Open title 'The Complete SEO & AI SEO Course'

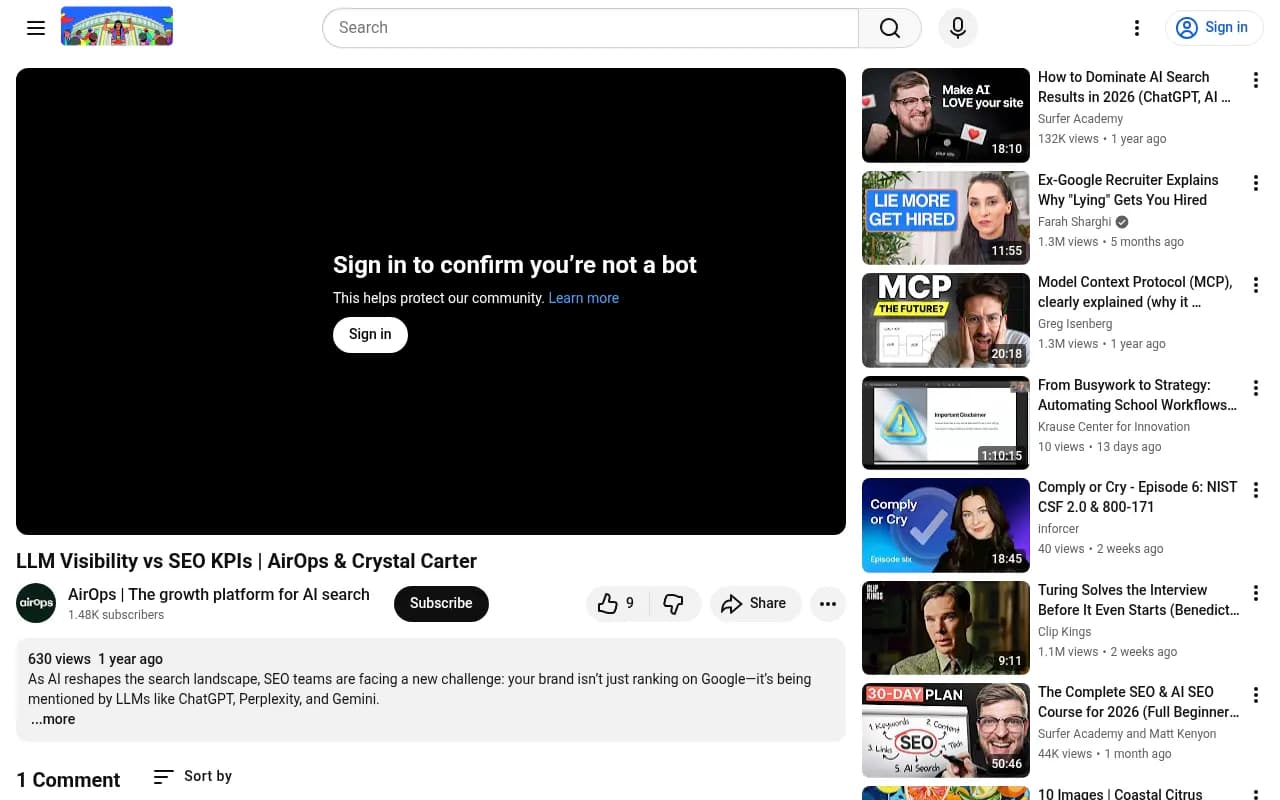pos(1139,702)
